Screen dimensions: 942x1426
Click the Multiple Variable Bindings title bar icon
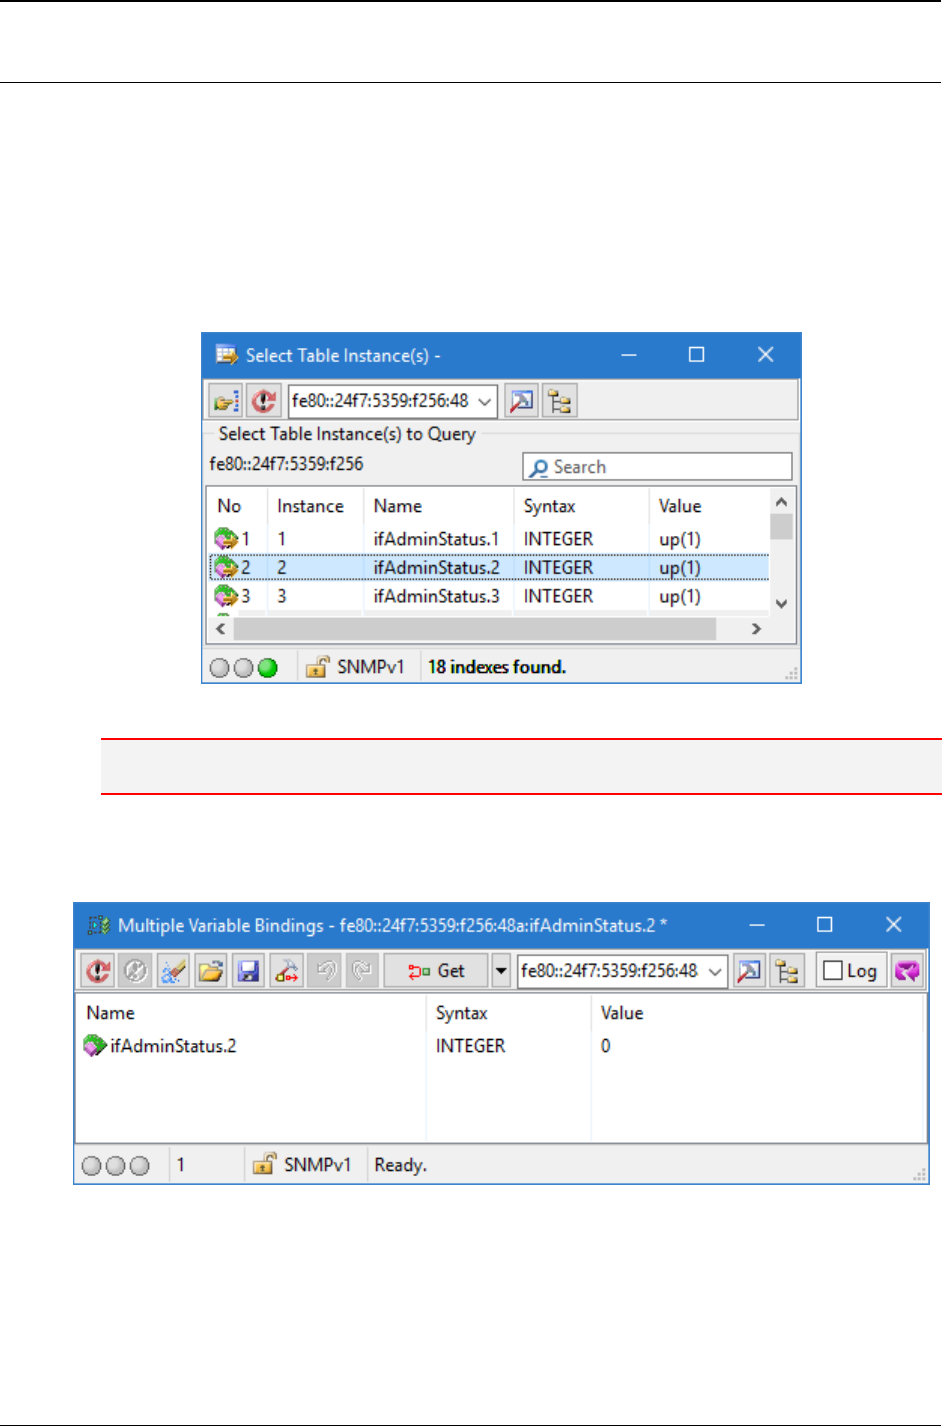pos(99,925)
